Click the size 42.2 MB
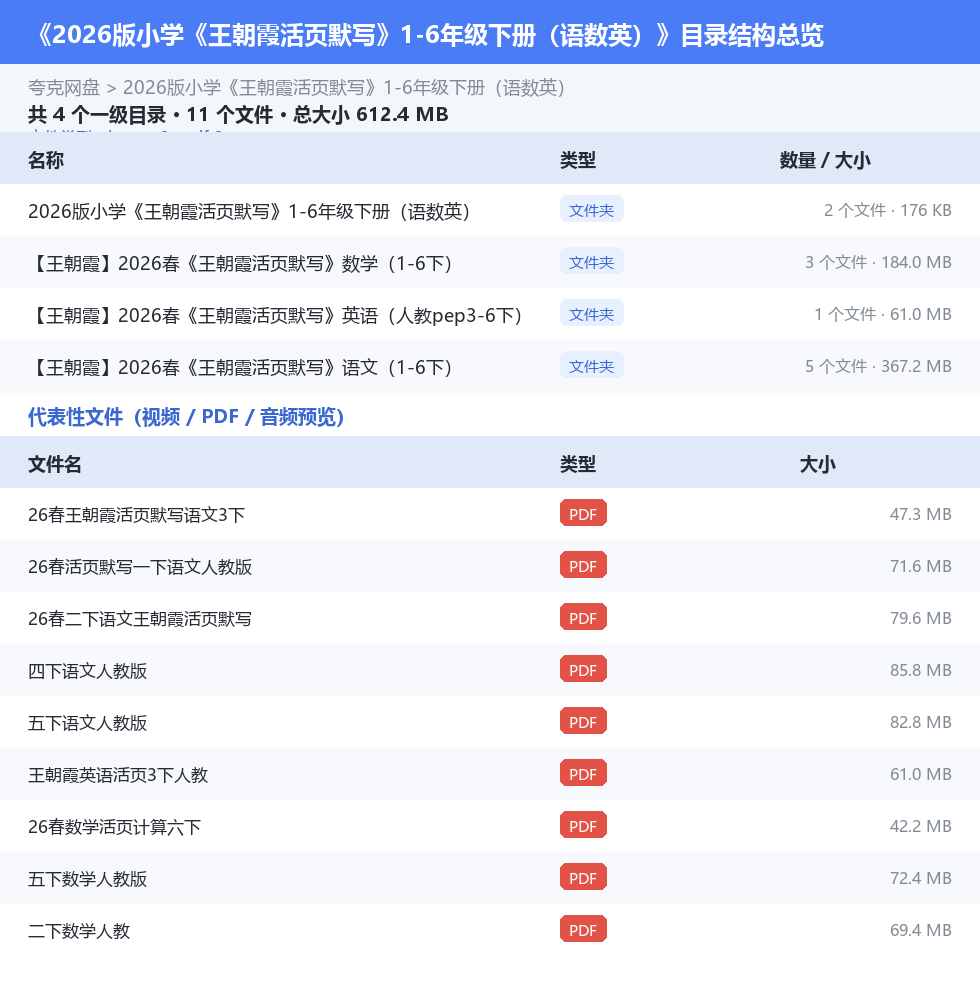 tap(920, 826)
